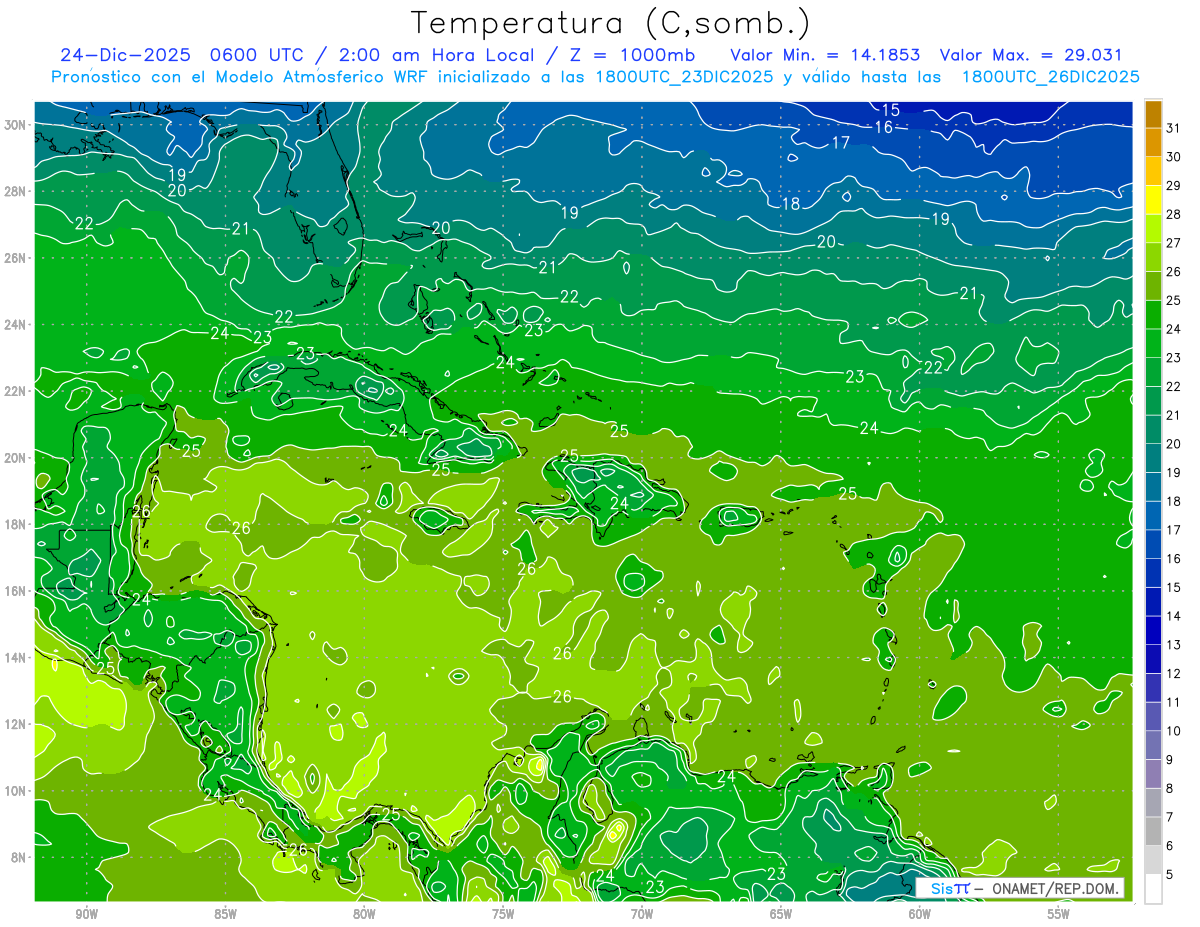Click the '8N' latitude axis label
Screen dimensions: 1200x927
[x=19, y=857]
